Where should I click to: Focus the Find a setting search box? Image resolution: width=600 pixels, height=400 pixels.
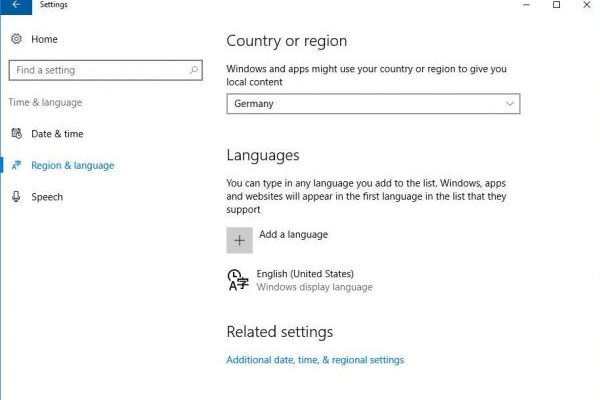click(106, 70)
